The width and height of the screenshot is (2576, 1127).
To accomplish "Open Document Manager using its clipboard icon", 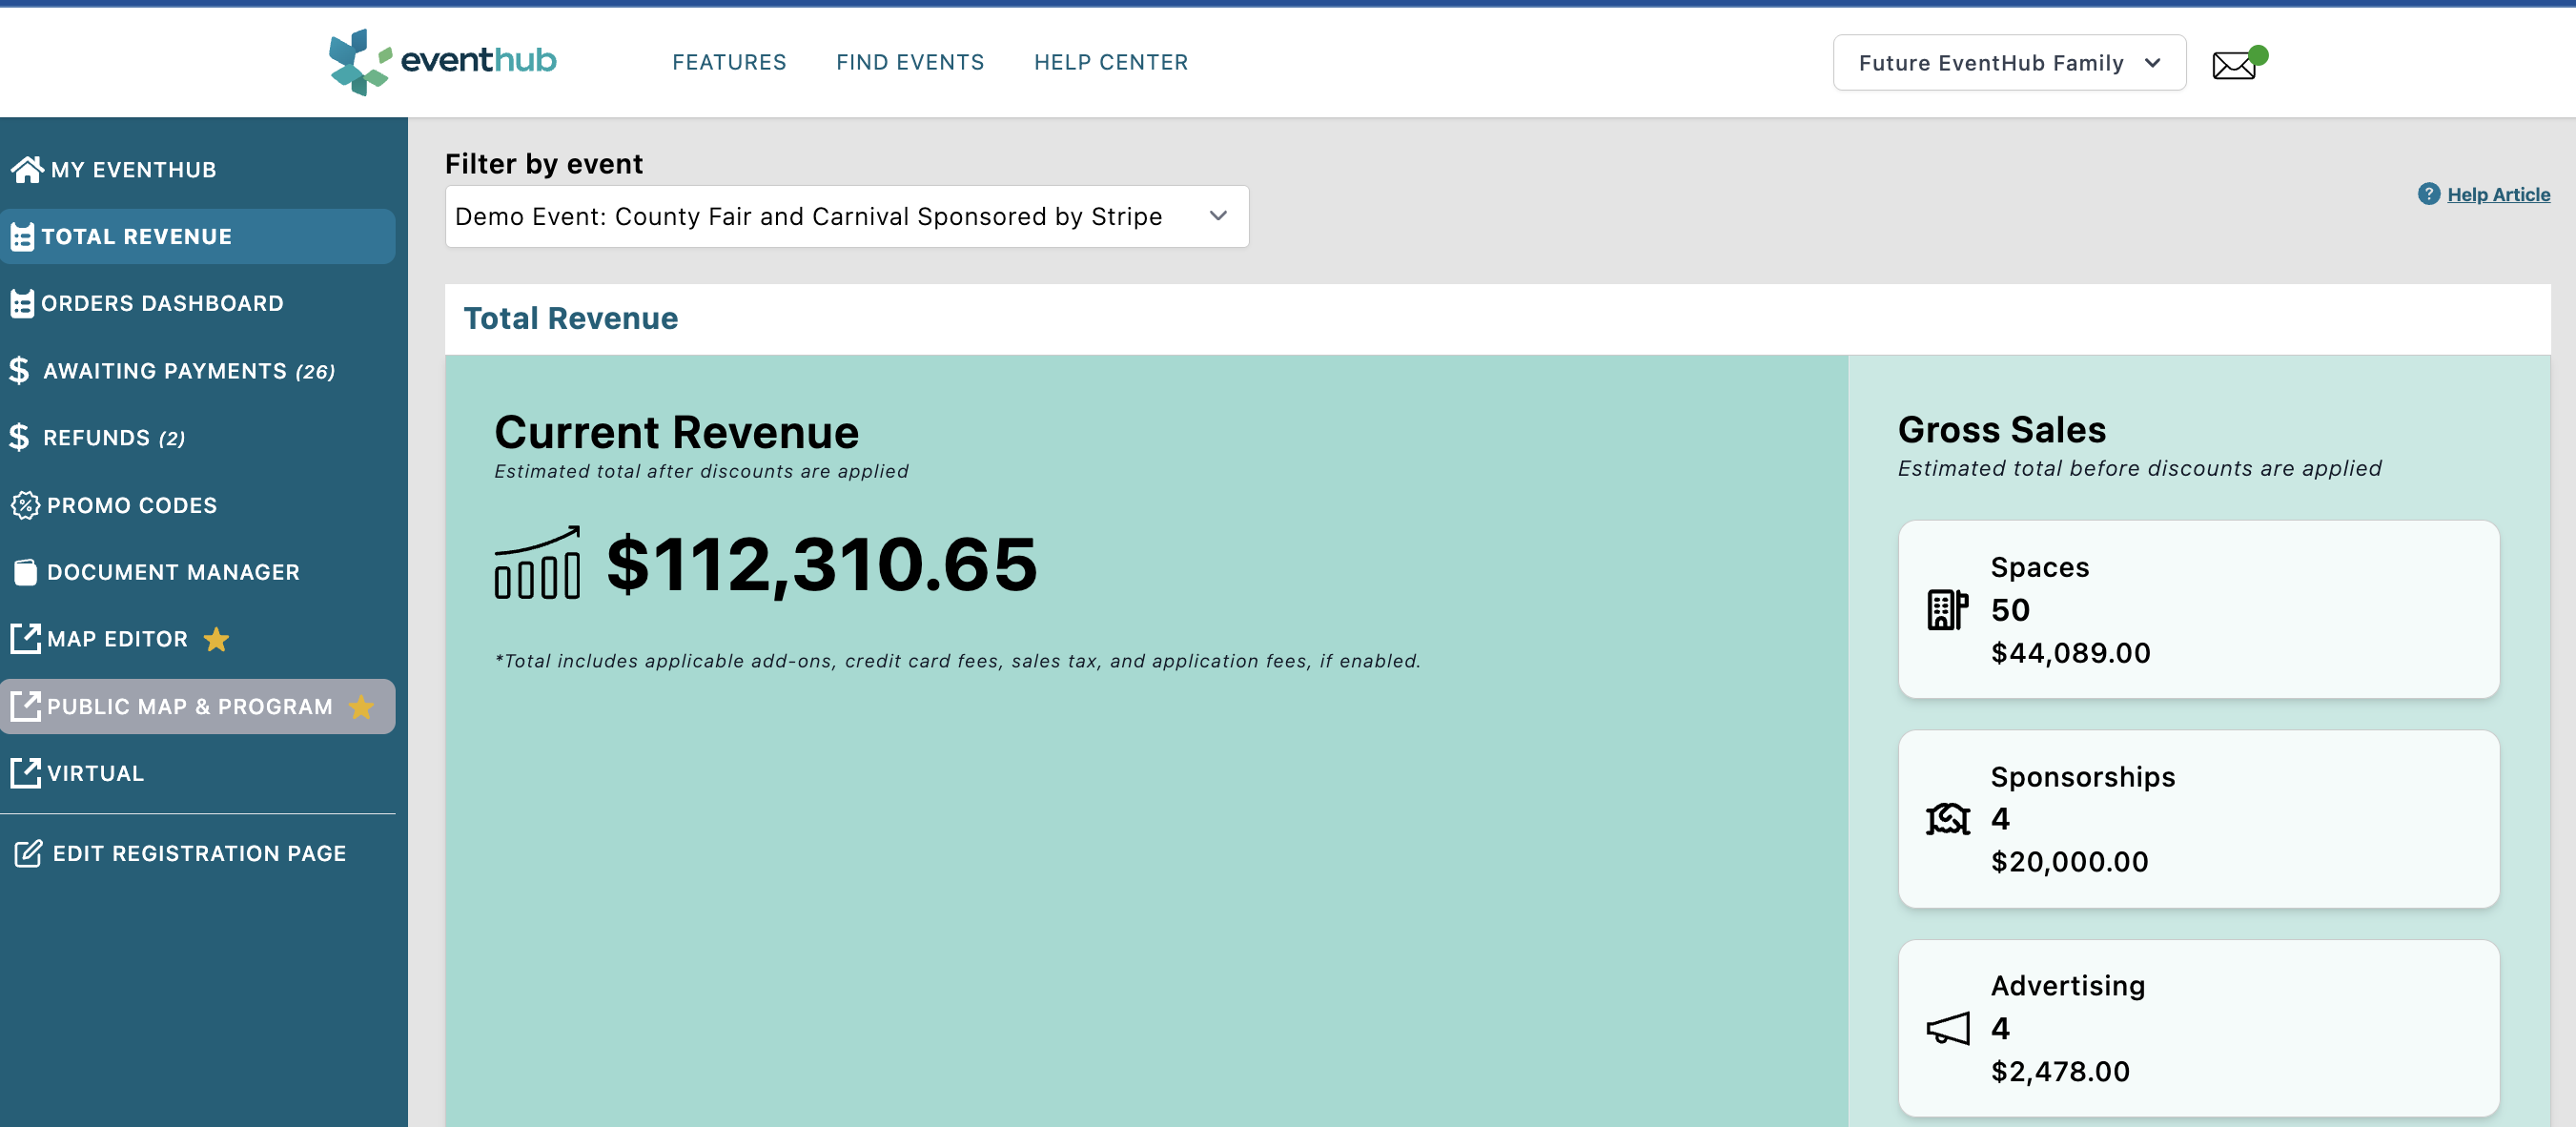I will [24, 571].
